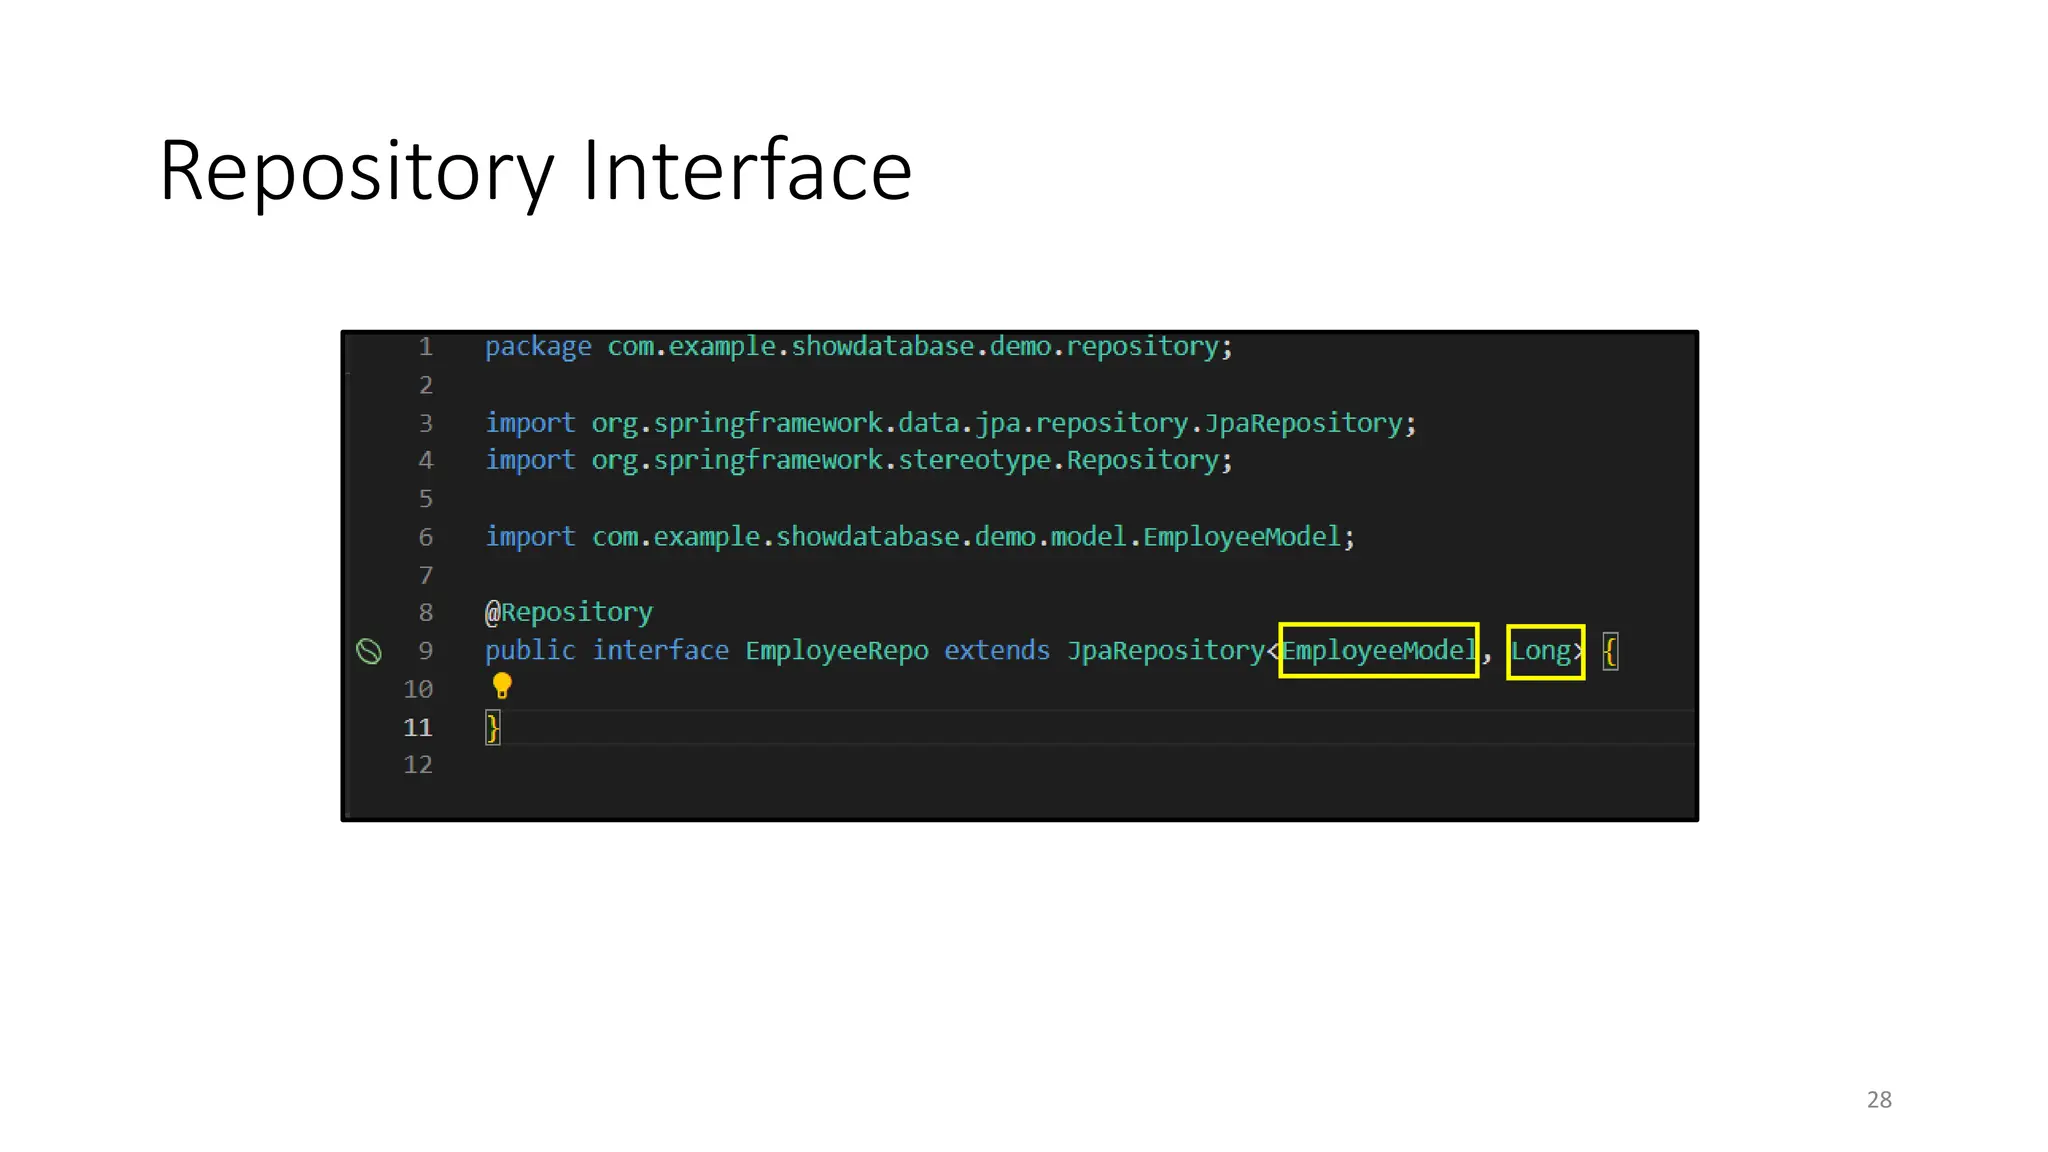Image resolution: width=2048 pixels, height=1152 pixels.
Task: Click the JpaRepository class name on line 9
Action: point(1166,651)
